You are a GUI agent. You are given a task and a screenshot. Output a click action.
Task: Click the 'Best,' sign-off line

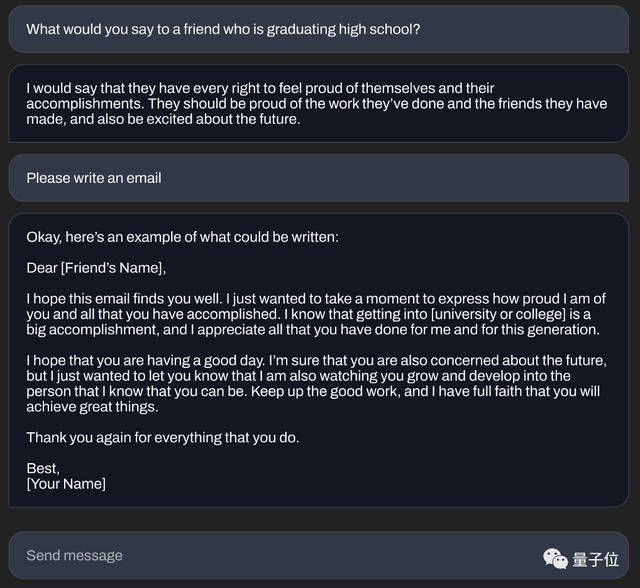43,468
